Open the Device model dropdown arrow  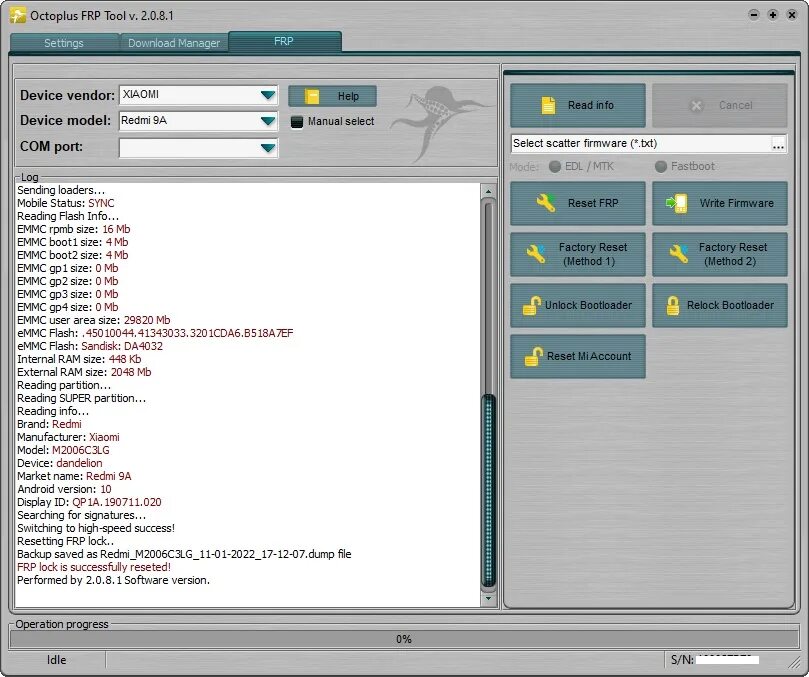(x=268, y=121)
